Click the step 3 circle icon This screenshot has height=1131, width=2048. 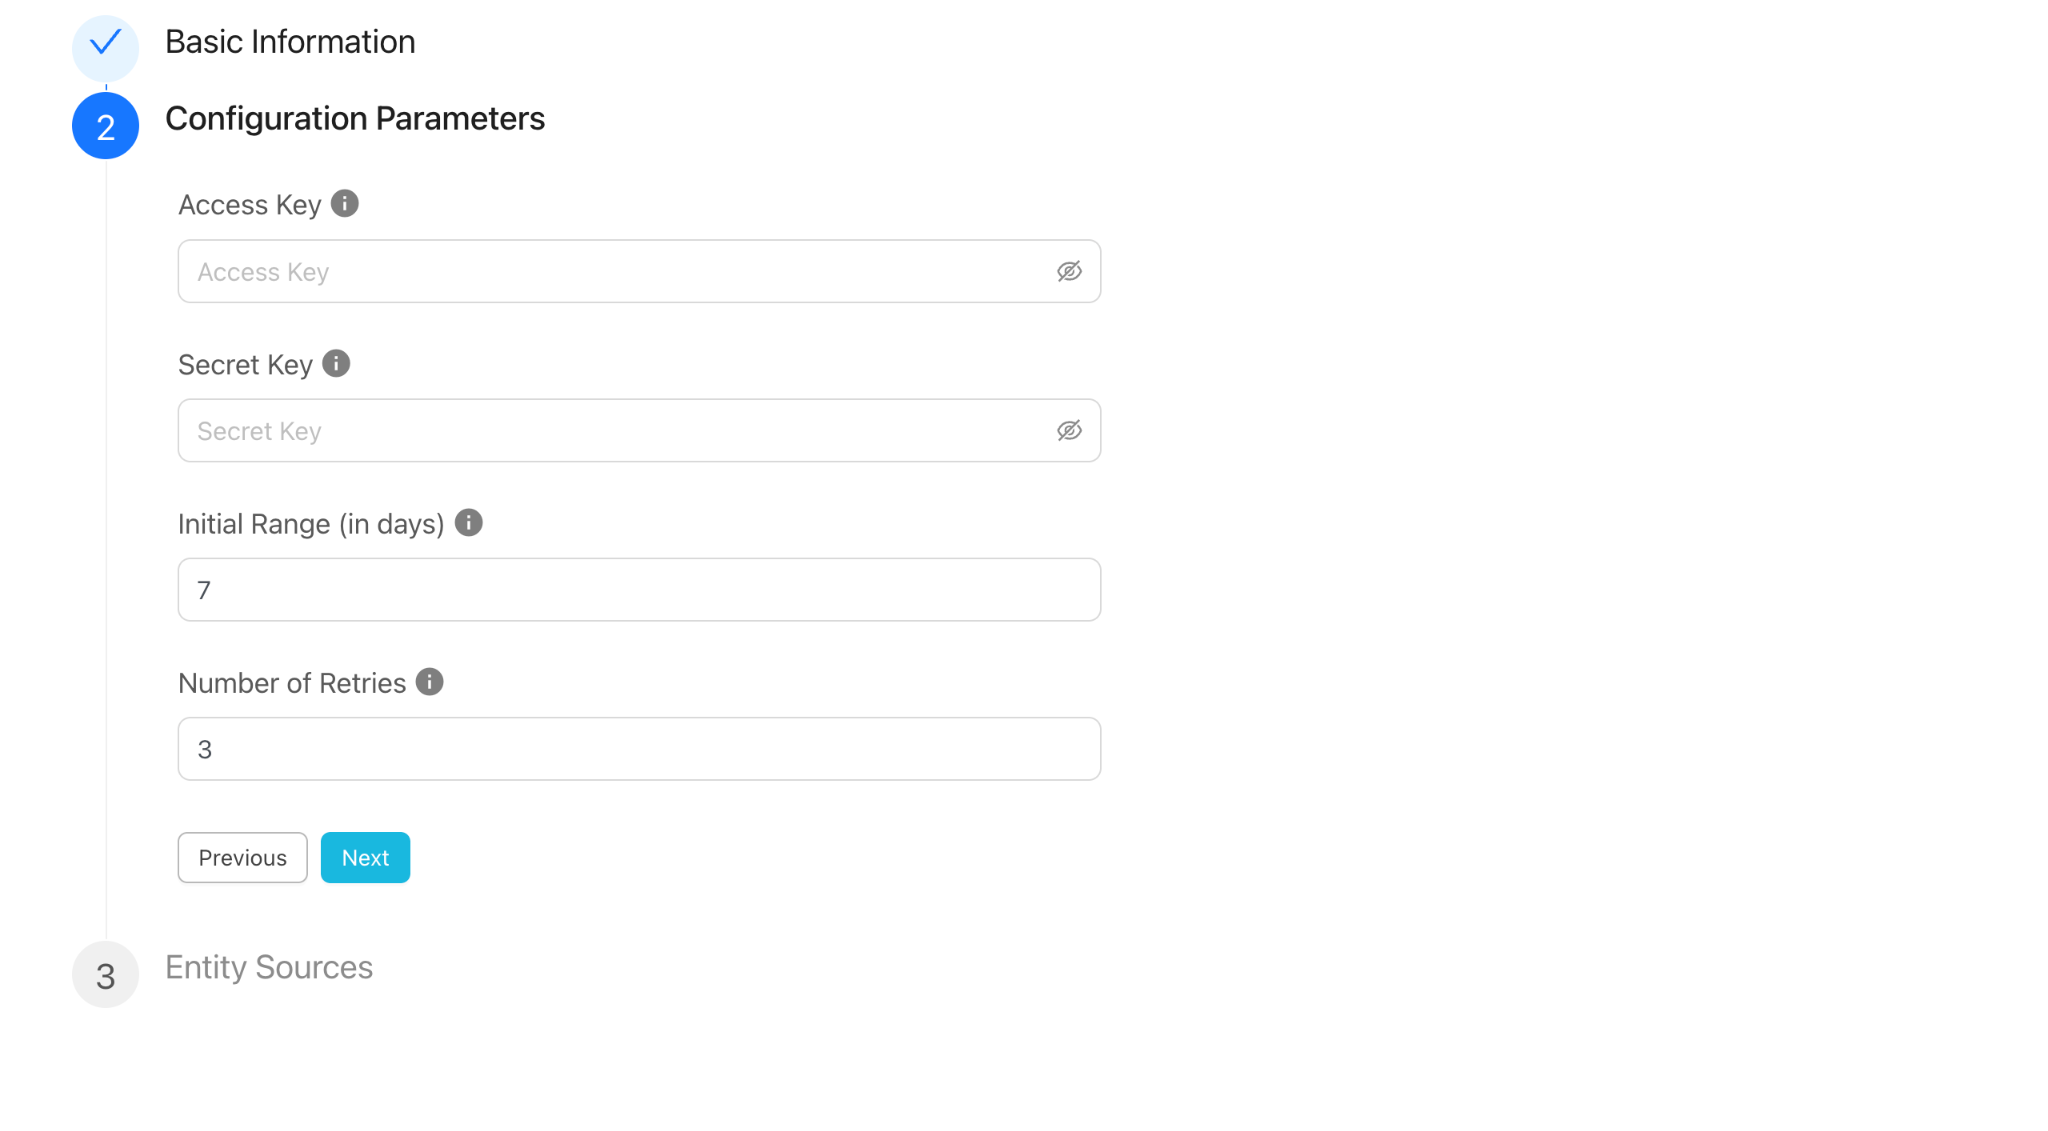[x=105, y=975]
